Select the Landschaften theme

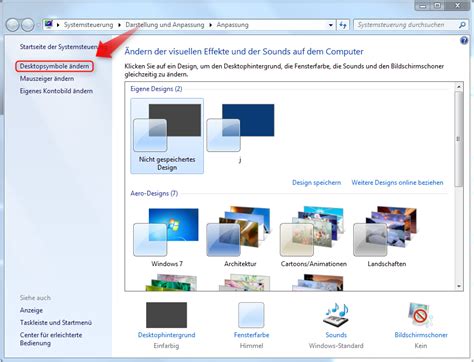387,237
